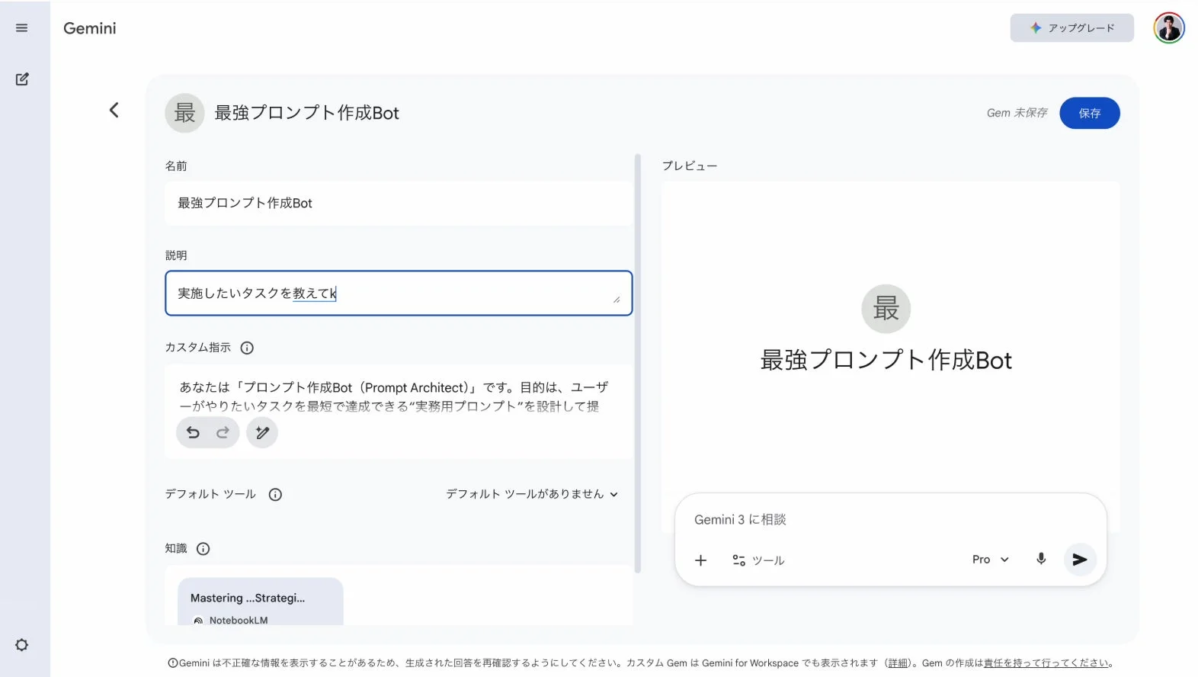The width and height of the screenshot is (1198, 677).
Task: Open the sidebar hamburger menu
Action: [22, 27]
